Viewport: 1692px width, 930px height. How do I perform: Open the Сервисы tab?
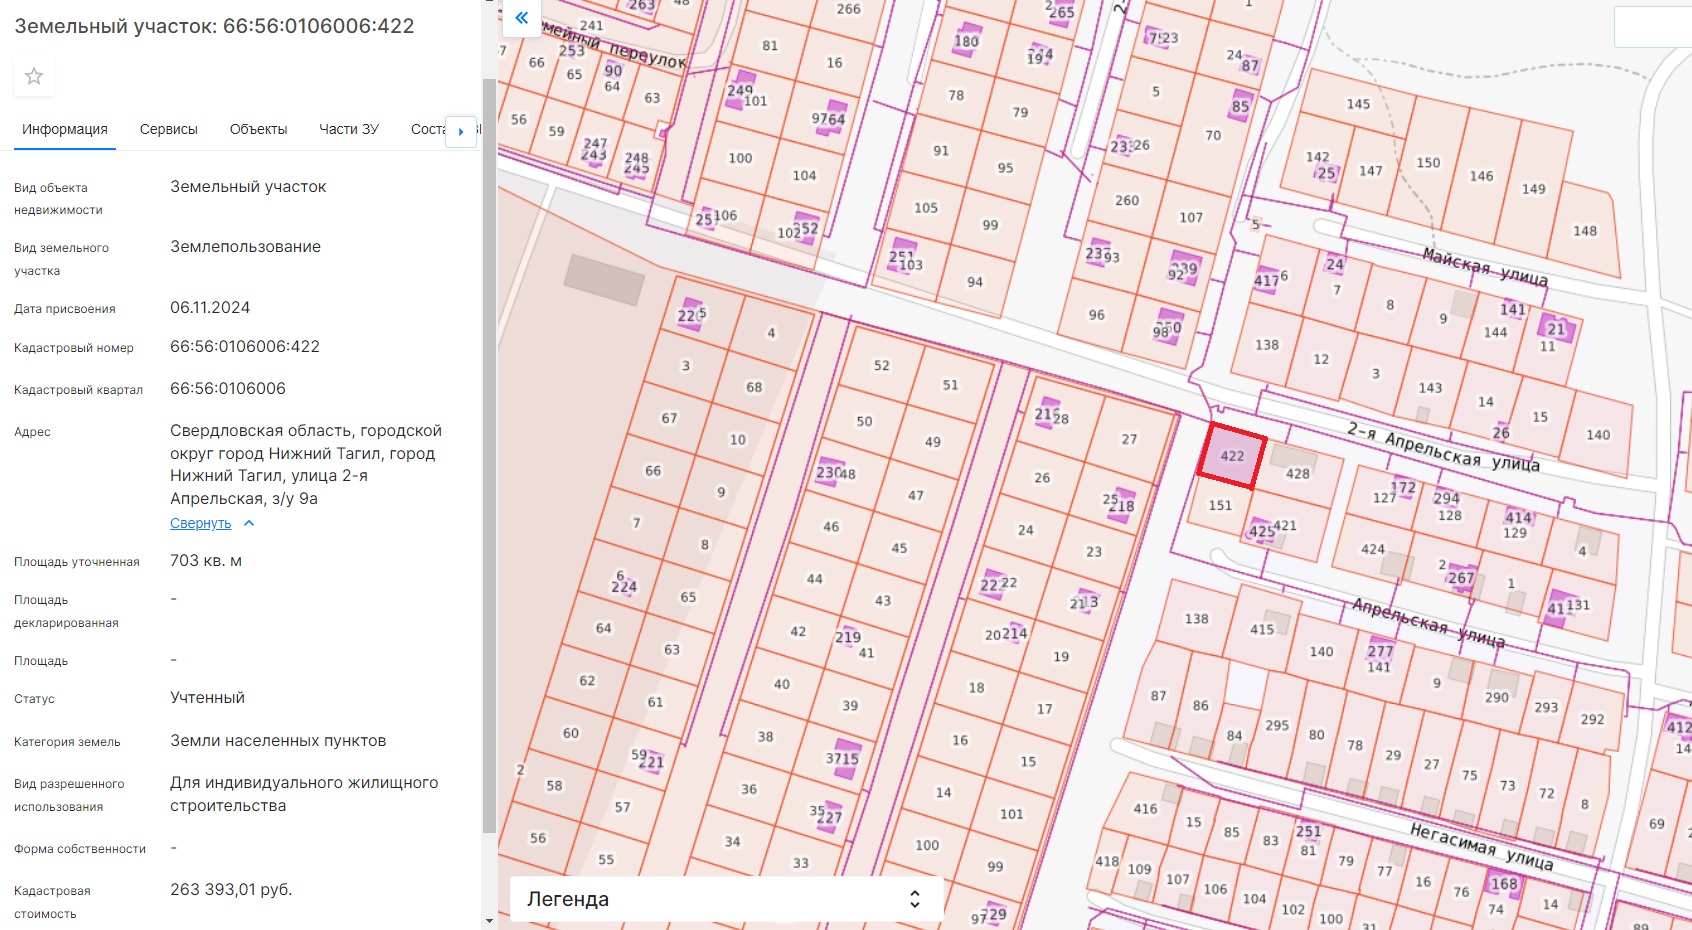tap(169, 129)
